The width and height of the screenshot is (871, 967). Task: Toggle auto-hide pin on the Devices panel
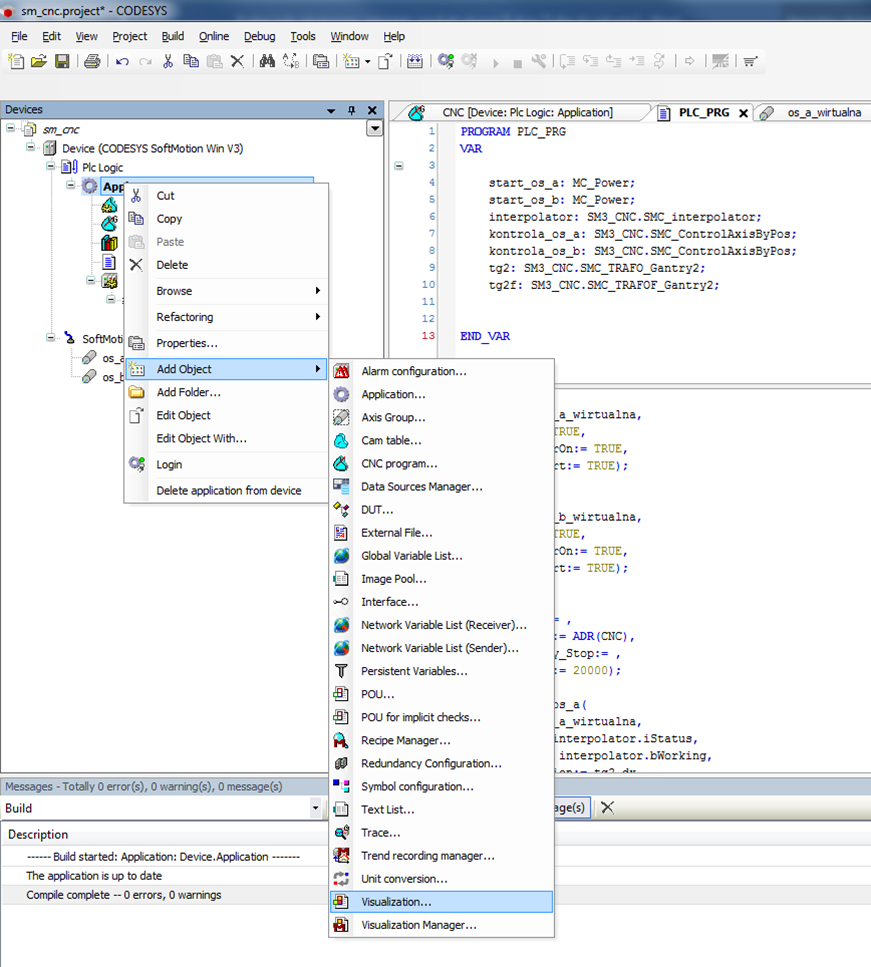click(x=352, y=110)
